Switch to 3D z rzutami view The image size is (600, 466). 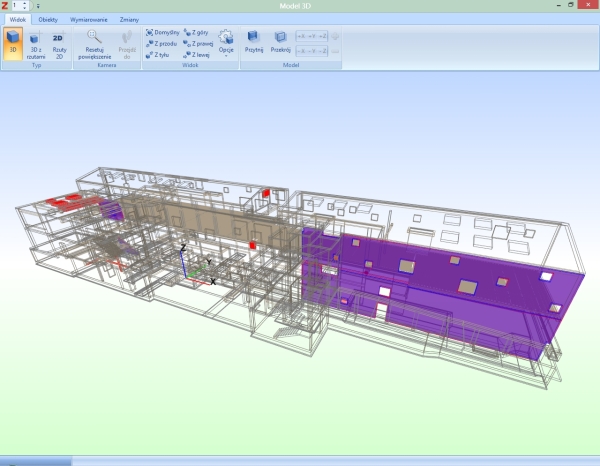[x=36, y=44]
